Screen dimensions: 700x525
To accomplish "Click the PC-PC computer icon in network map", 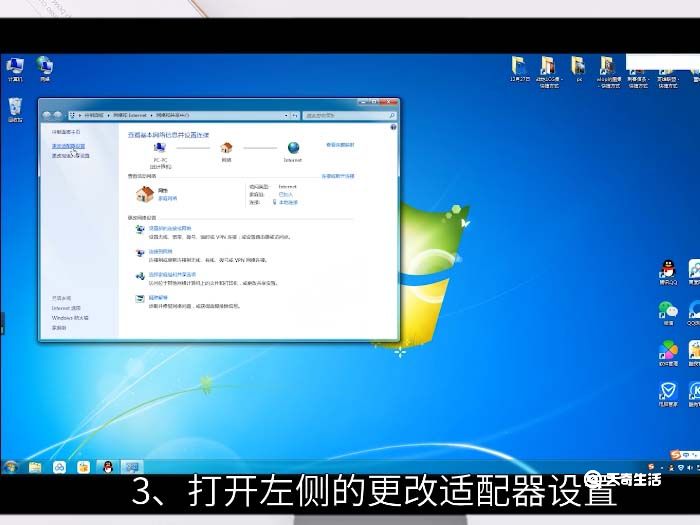I will pyautogui.click(x=159, y=147).
